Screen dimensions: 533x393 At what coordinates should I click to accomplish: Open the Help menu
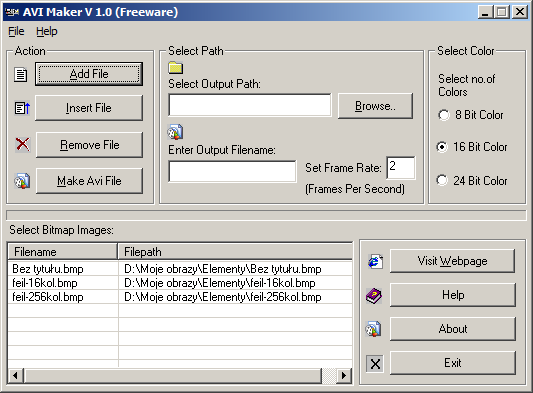click(47, 31)
